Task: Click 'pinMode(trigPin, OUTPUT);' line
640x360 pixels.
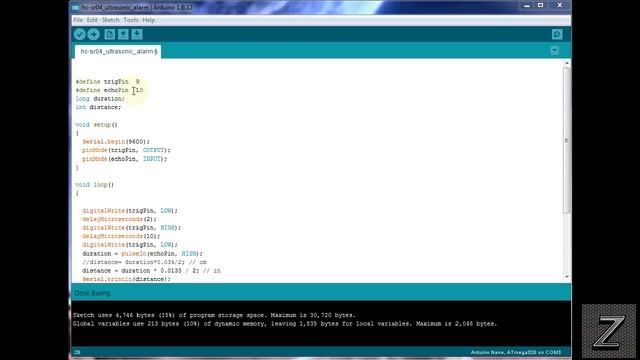Action: tap(126, 150)
